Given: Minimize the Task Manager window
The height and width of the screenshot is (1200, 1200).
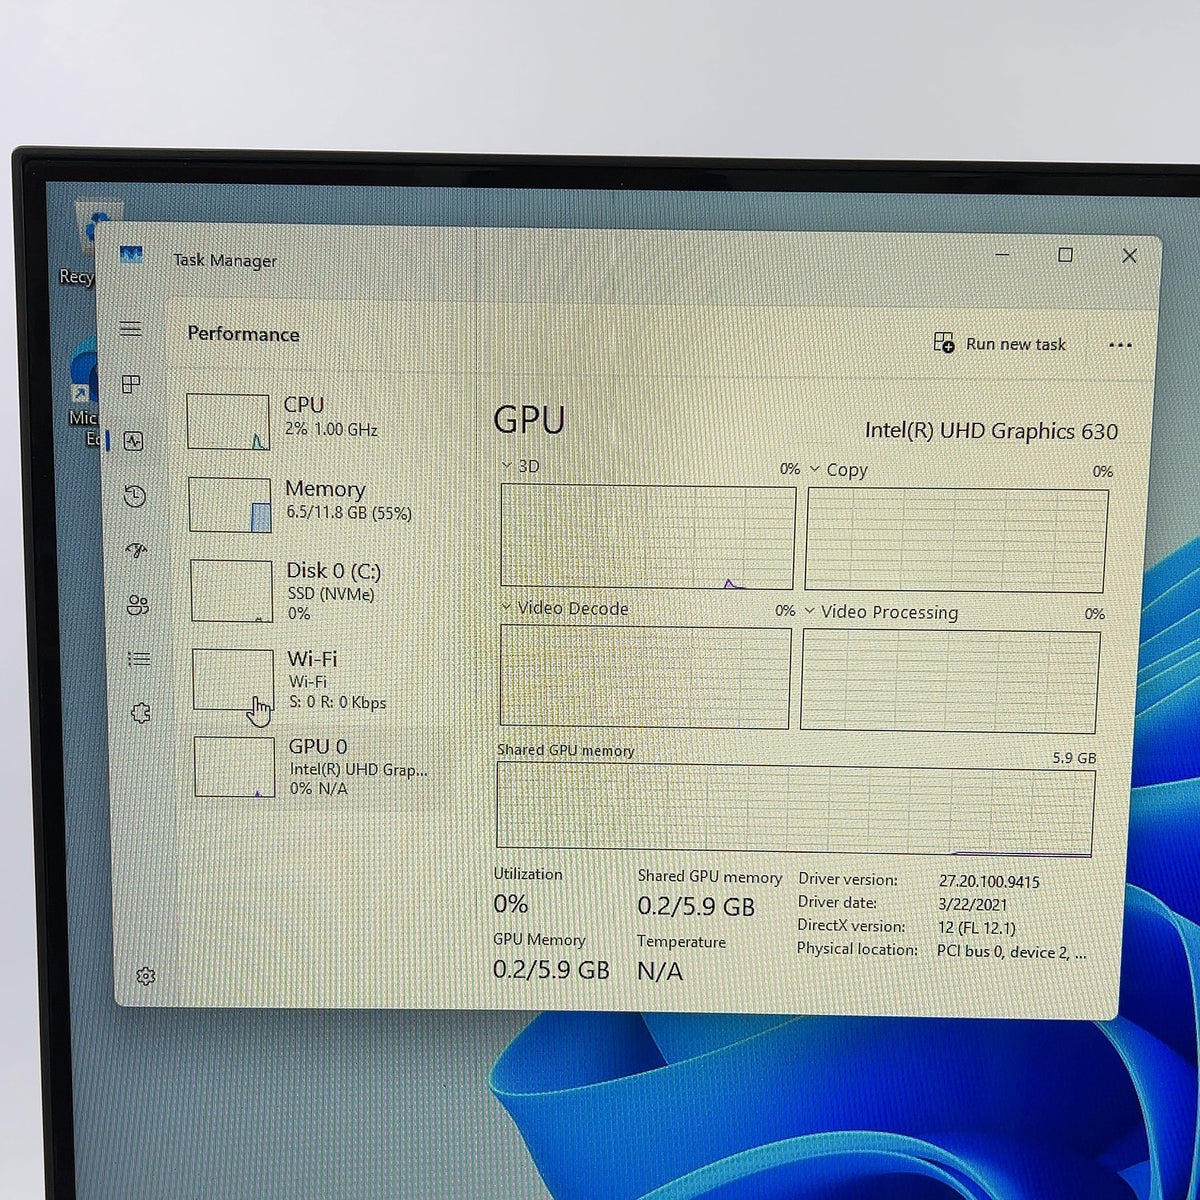Looking at the screenshot, I should click(1003, 255).
